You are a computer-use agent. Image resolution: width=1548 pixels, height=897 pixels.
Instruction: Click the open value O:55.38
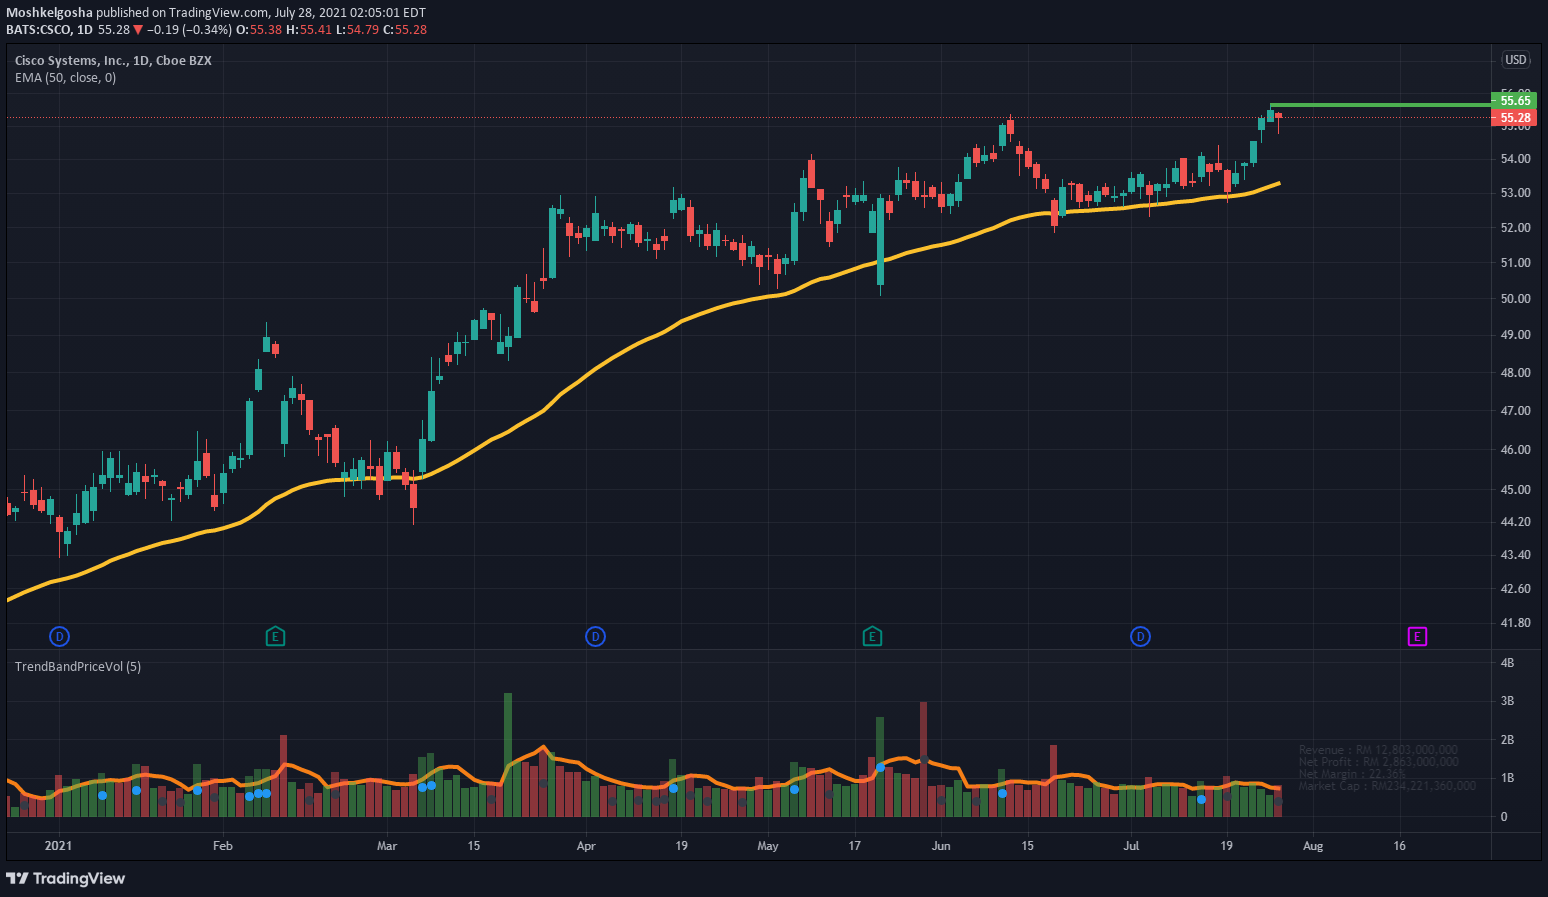coord(259,30)
